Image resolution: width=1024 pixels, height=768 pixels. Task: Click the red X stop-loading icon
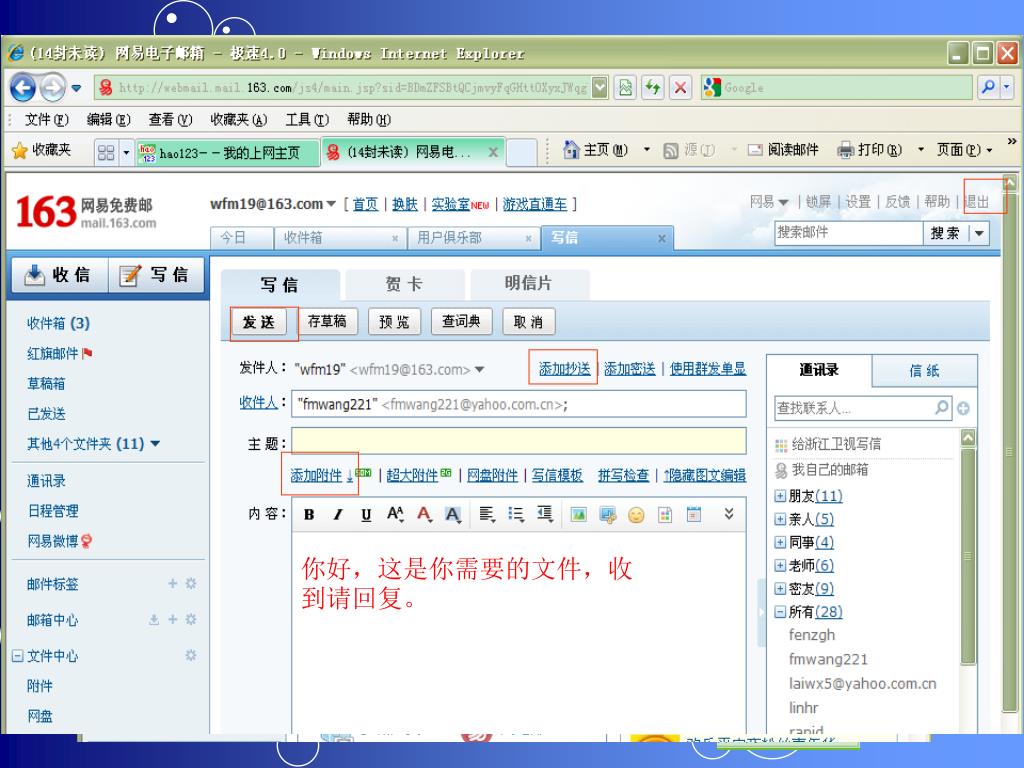[x=680, y=87]
